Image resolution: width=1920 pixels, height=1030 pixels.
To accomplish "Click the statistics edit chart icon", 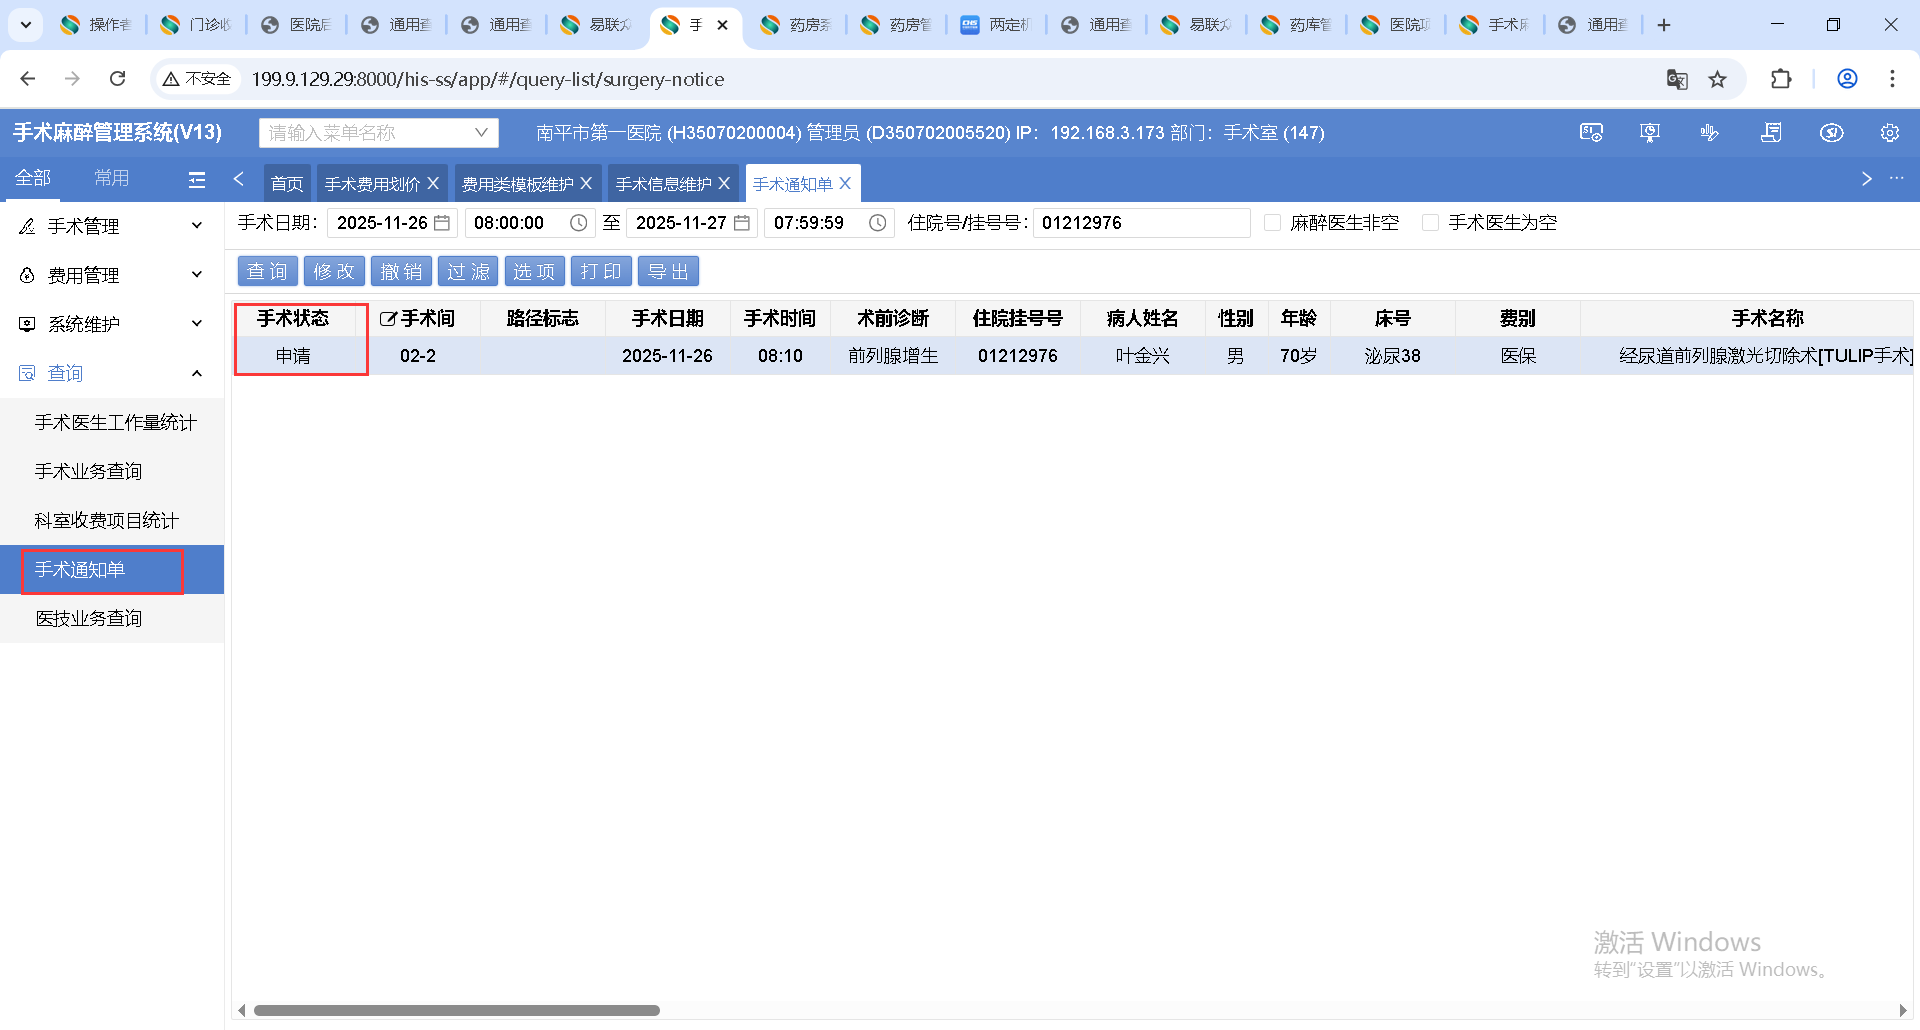I will [1709, 133].
